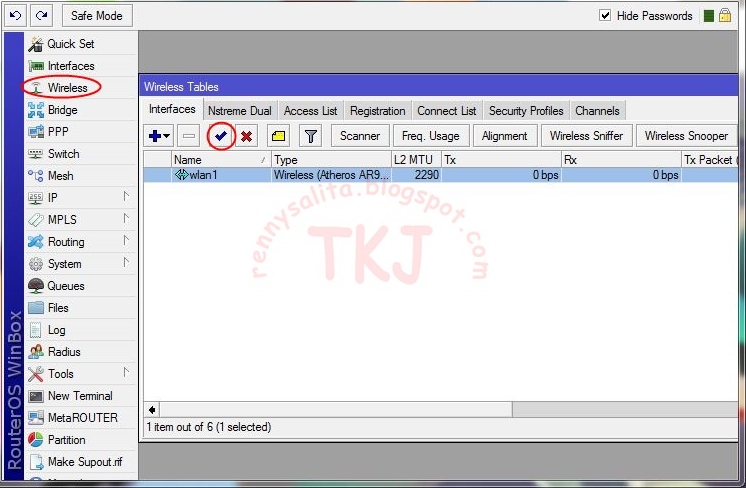Open the Interfaces menu
This screenshot has width=746, height=488.
point(81,66)
